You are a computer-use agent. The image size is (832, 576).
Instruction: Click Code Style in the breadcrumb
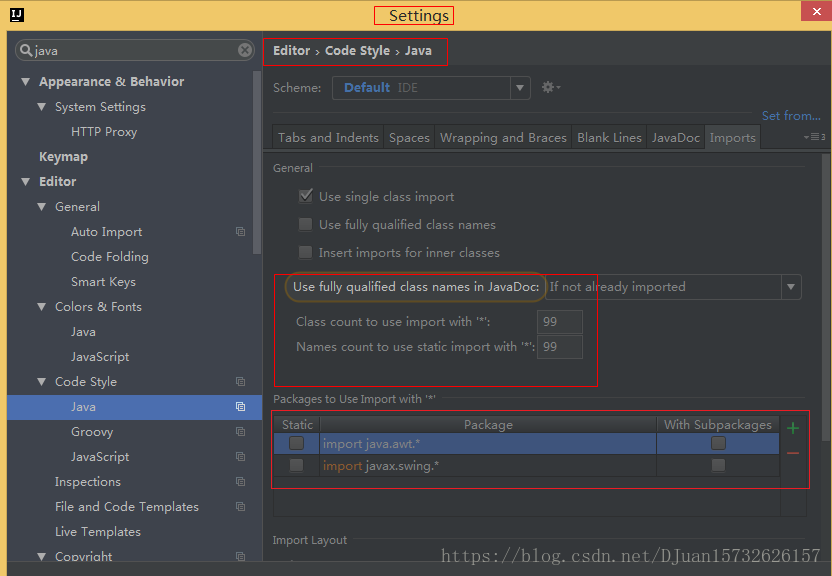pos(357,51)
